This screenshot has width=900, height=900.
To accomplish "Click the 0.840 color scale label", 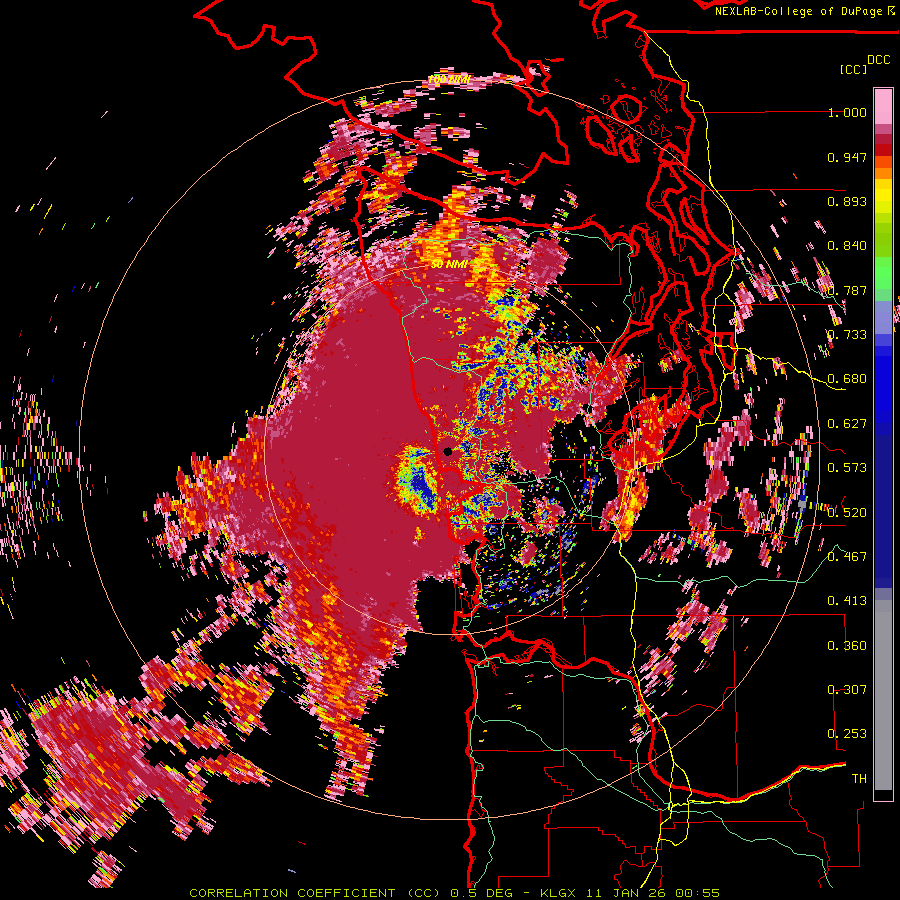I will click(847, 246).
